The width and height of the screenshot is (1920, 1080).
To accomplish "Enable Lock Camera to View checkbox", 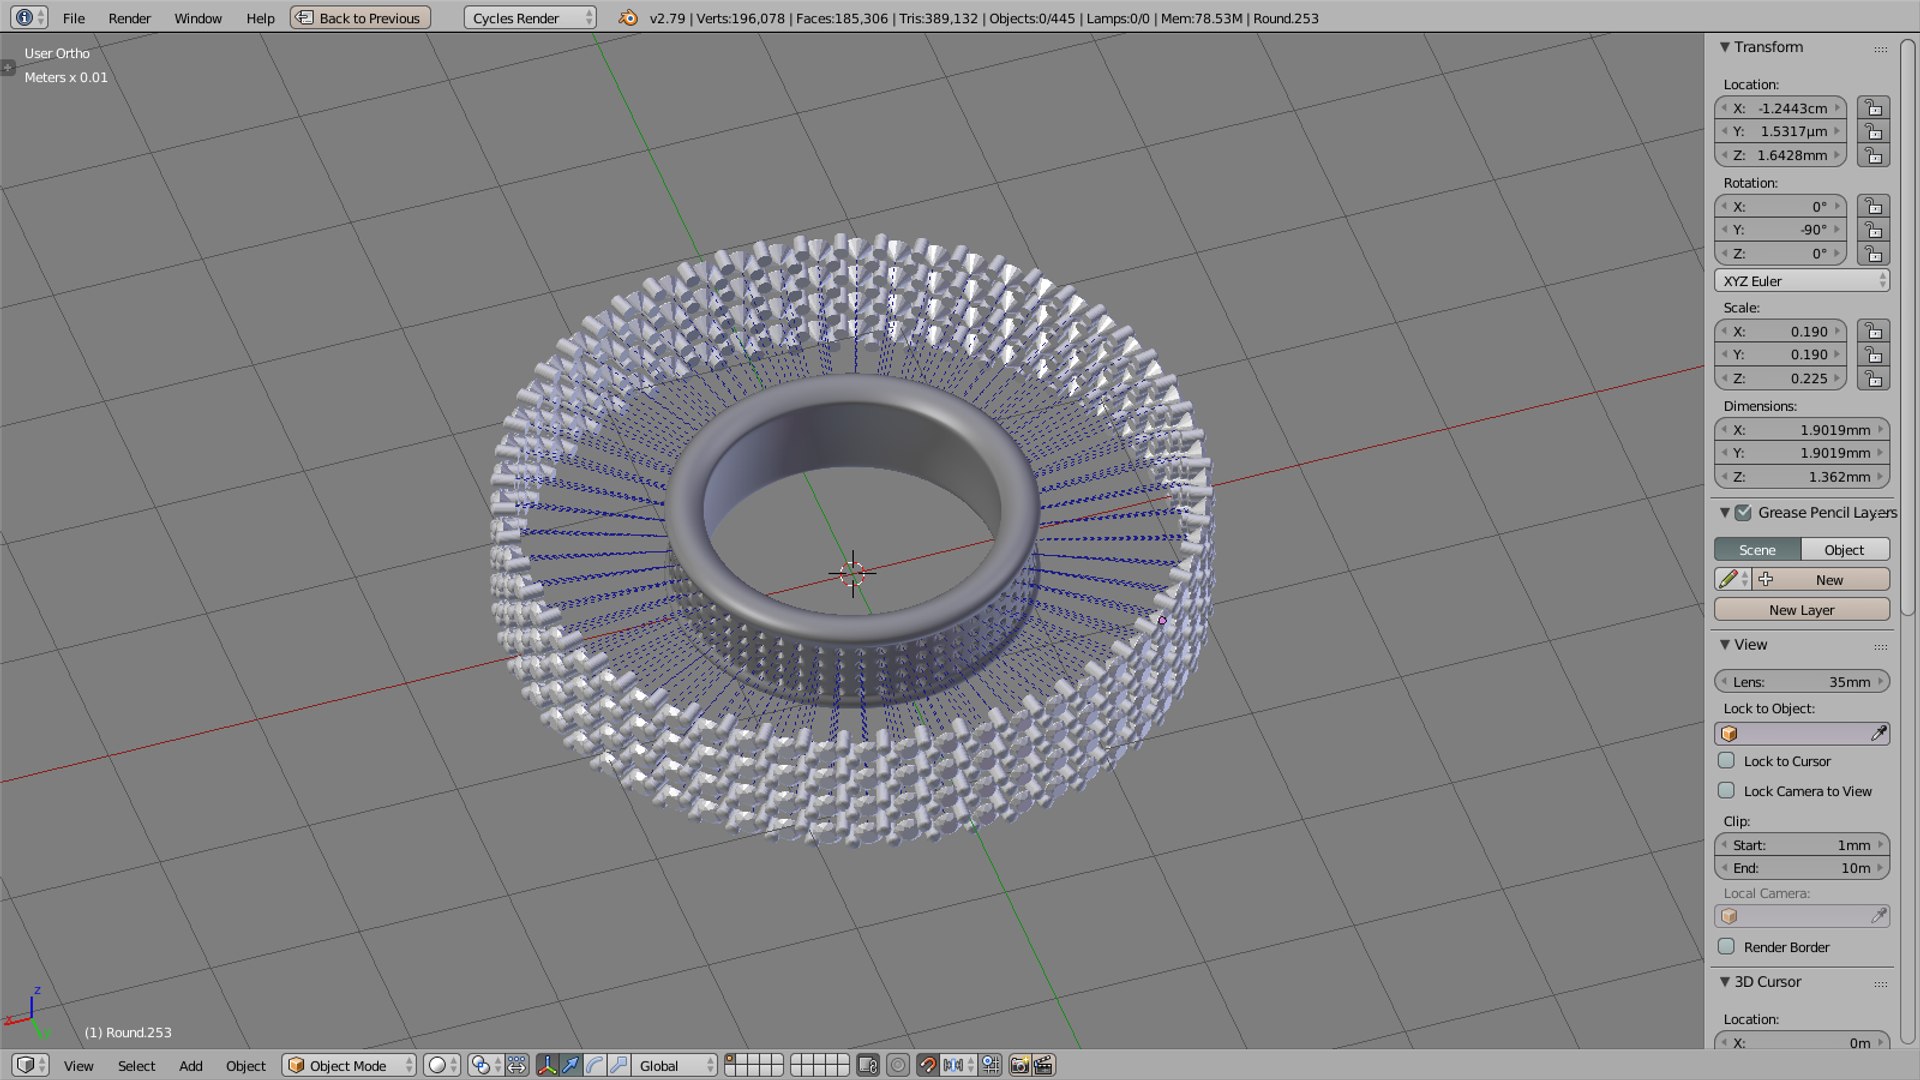I will point(1726,791).
